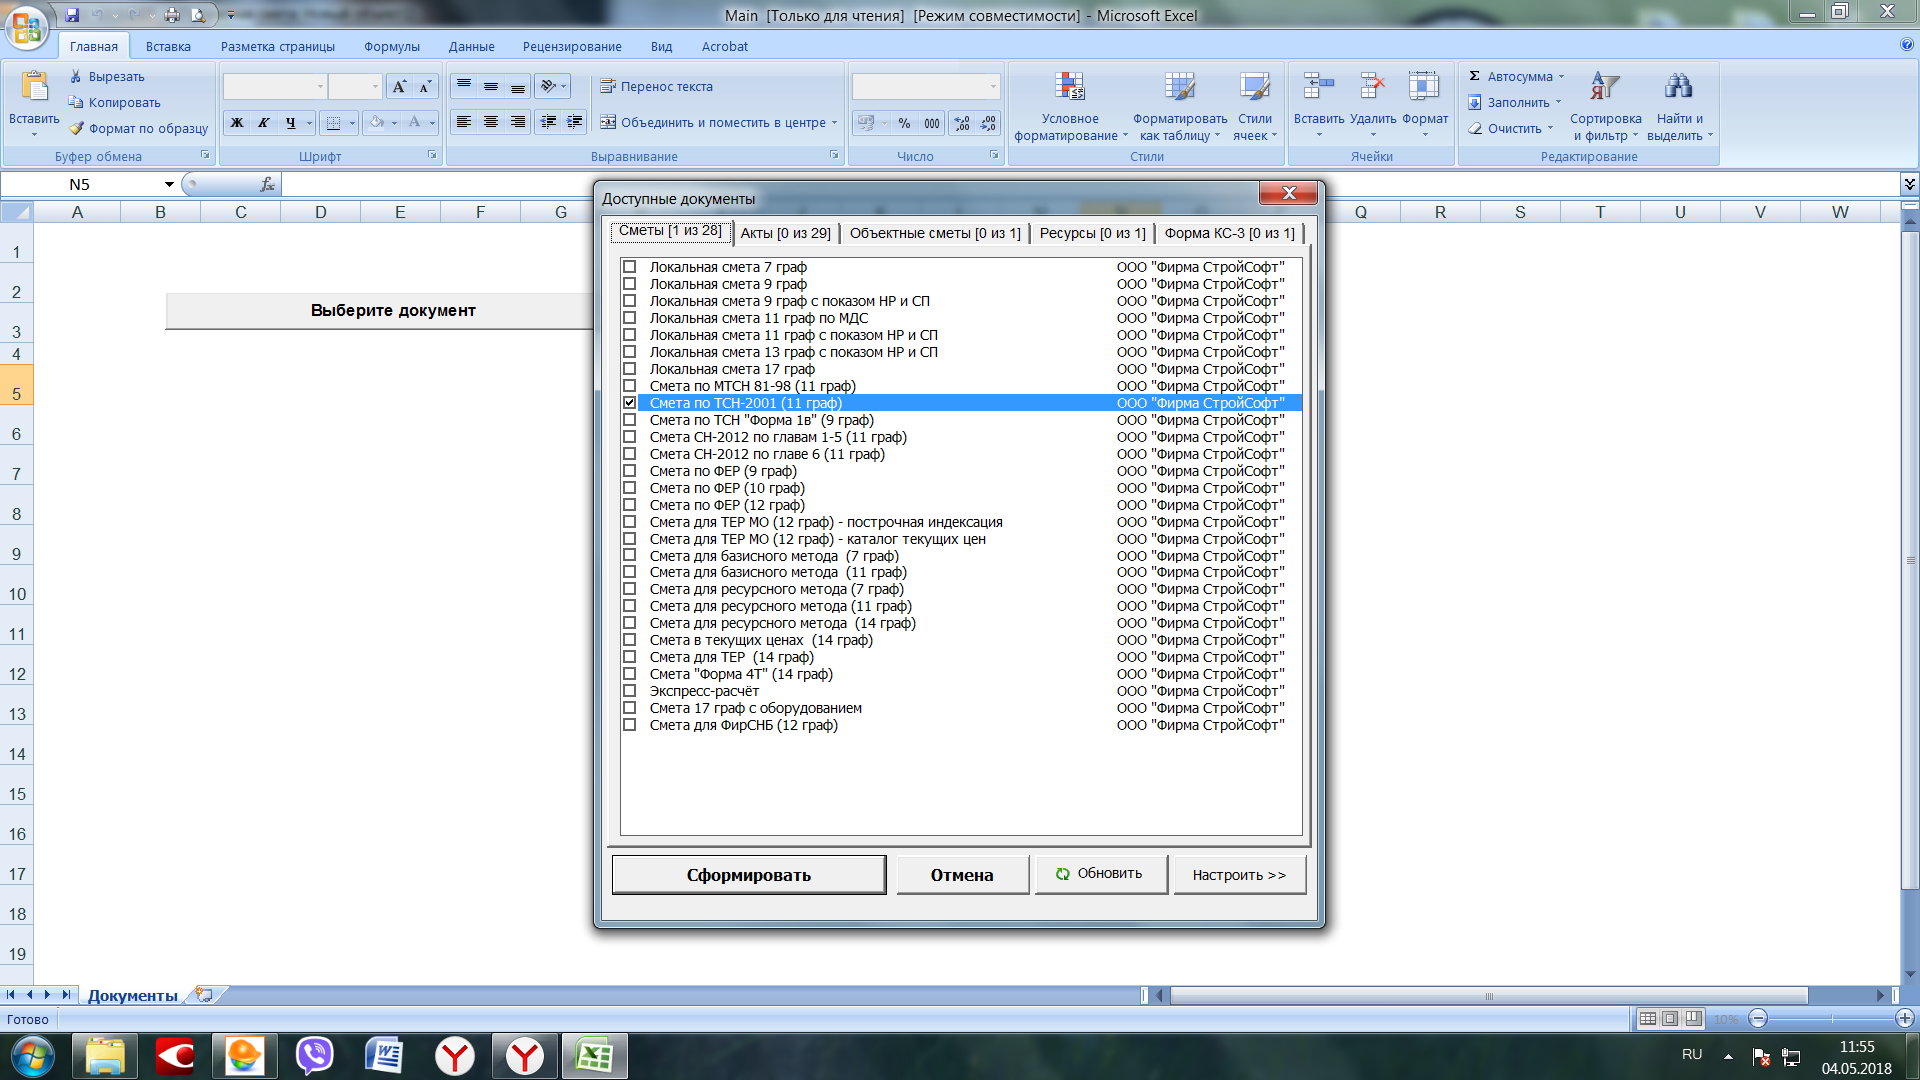Click the Перенос текста button
1920x1080 pixels.
[x=657, y=87]
